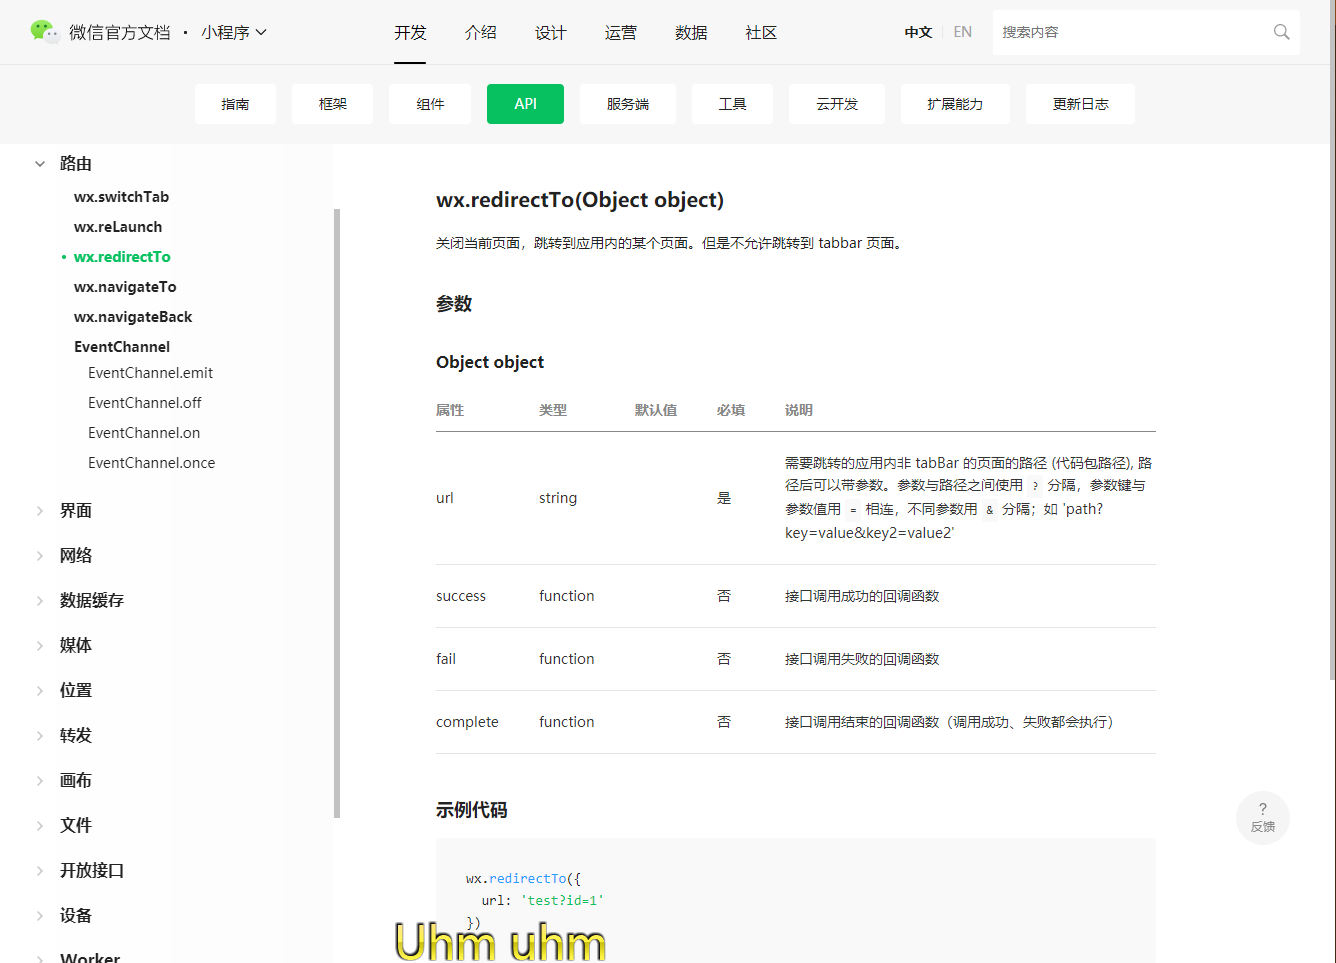The height and width of the screenshot is (963, 1336).
Task: Select wx.switchTab in the sidebar
Action: click(x=121, y=196)
